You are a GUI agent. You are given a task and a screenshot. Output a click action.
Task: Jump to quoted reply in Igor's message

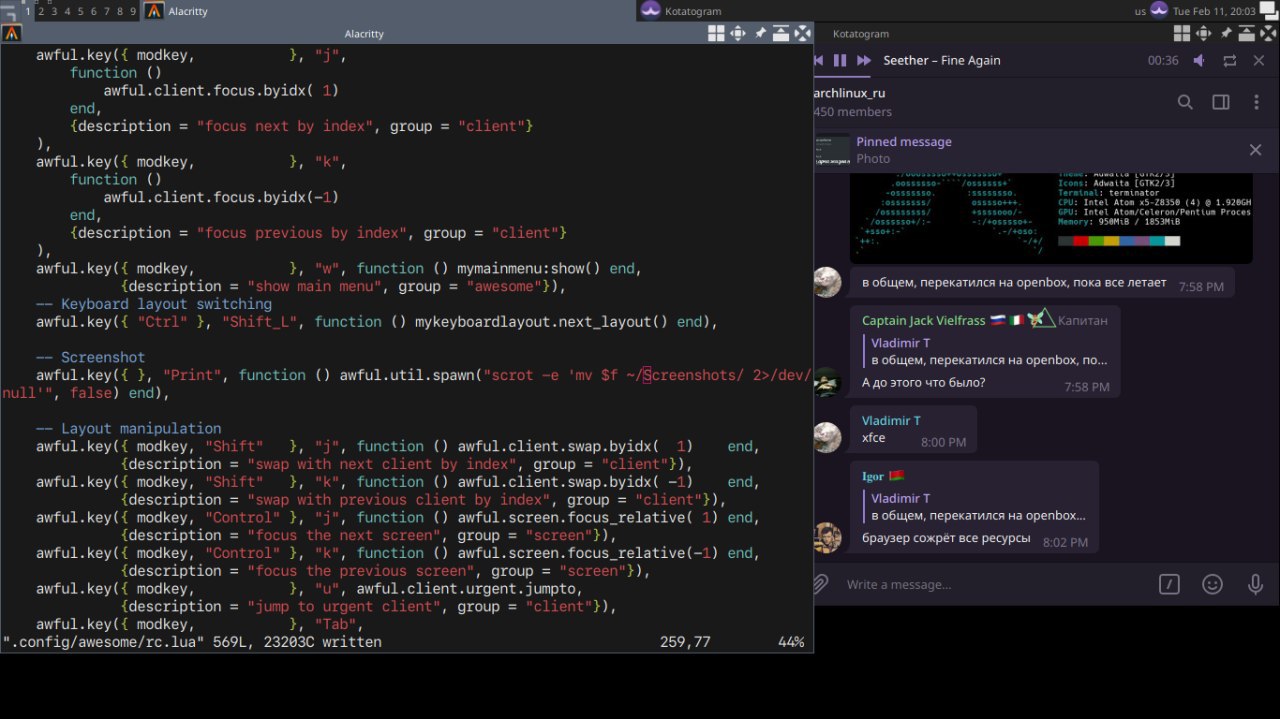pyautogui.click(x=977, y=506)
